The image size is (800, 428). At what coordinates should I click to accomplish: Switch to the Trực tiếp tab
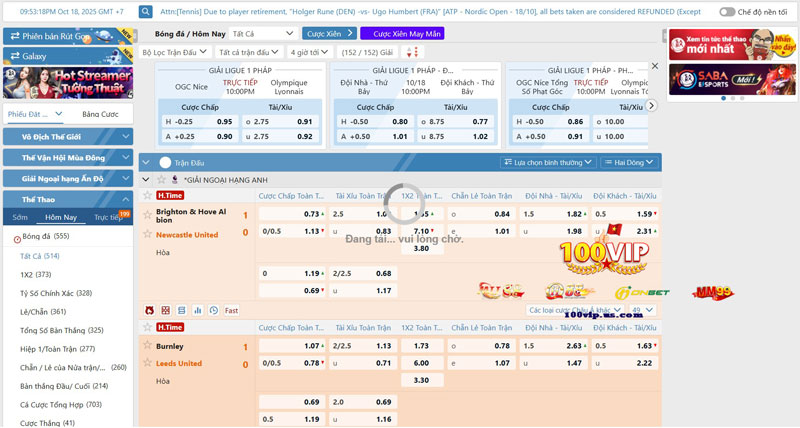coord(108,217)
